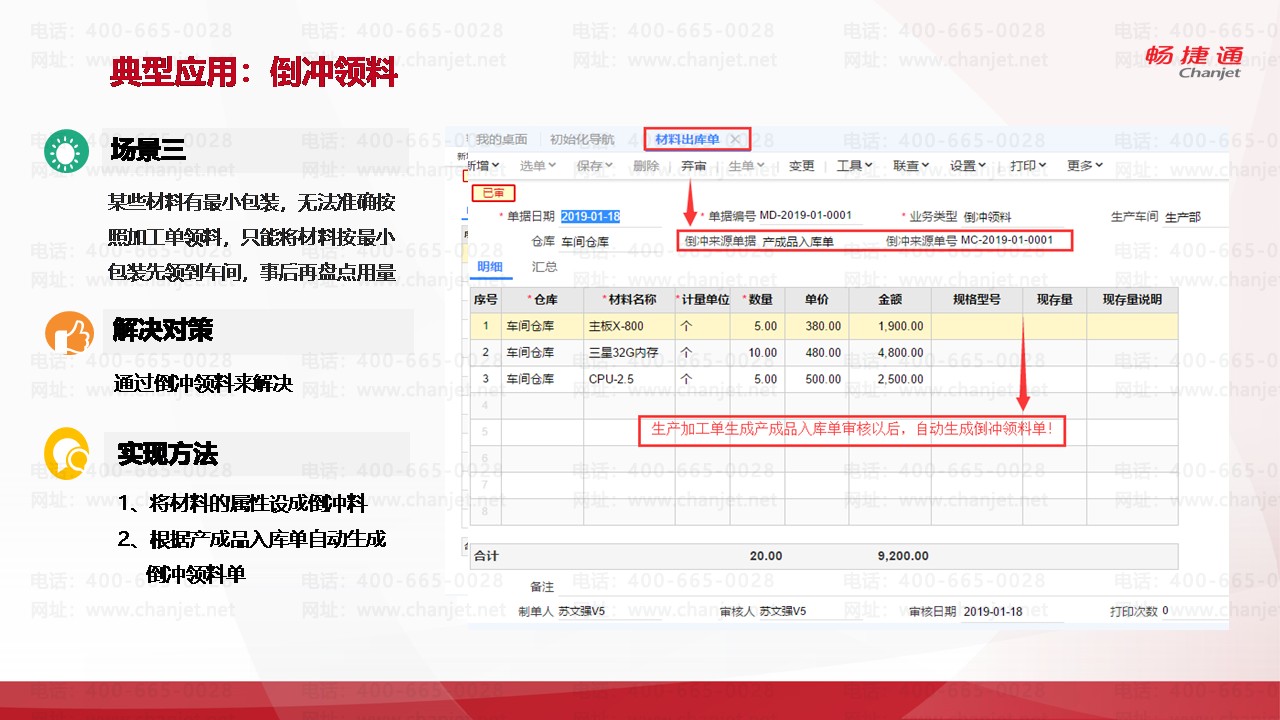This screenshot has width=1280, height=720.
Task: Click the 单据日期 field showing 2019-01-18
Action: [x=610, y=216]
